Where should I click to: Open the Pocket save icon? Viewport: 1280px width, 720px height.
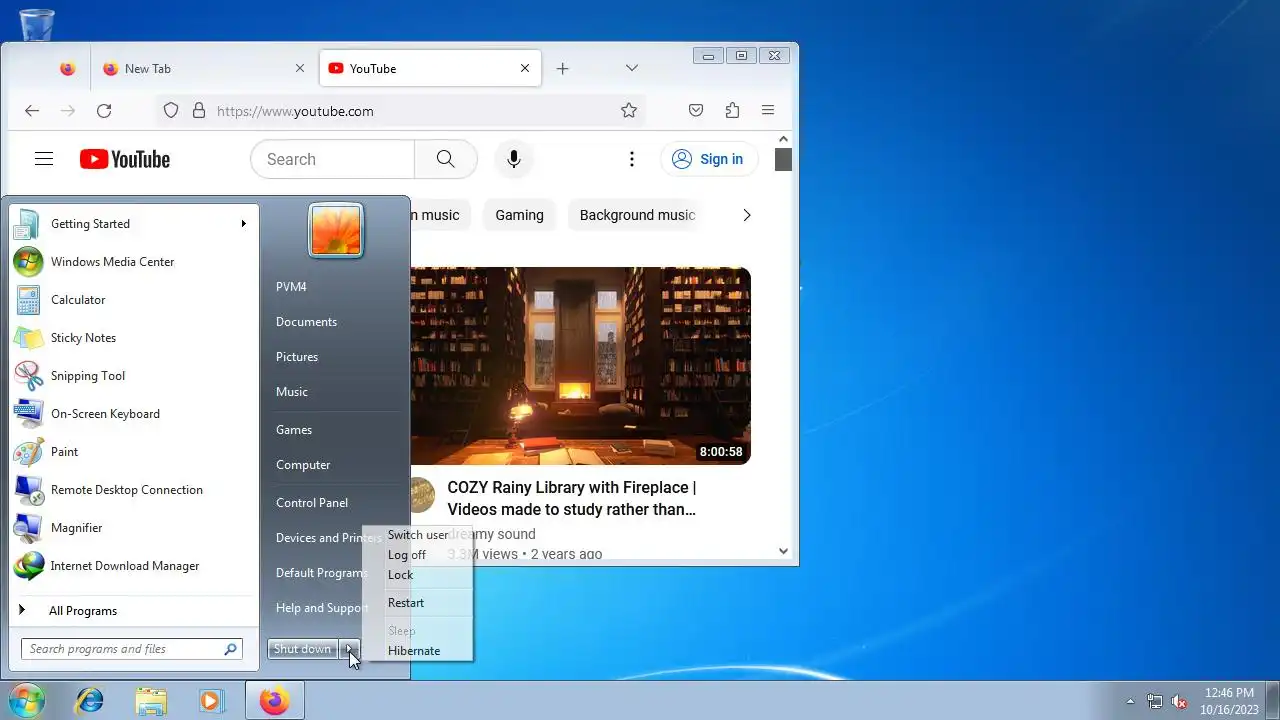coord(696,111)
